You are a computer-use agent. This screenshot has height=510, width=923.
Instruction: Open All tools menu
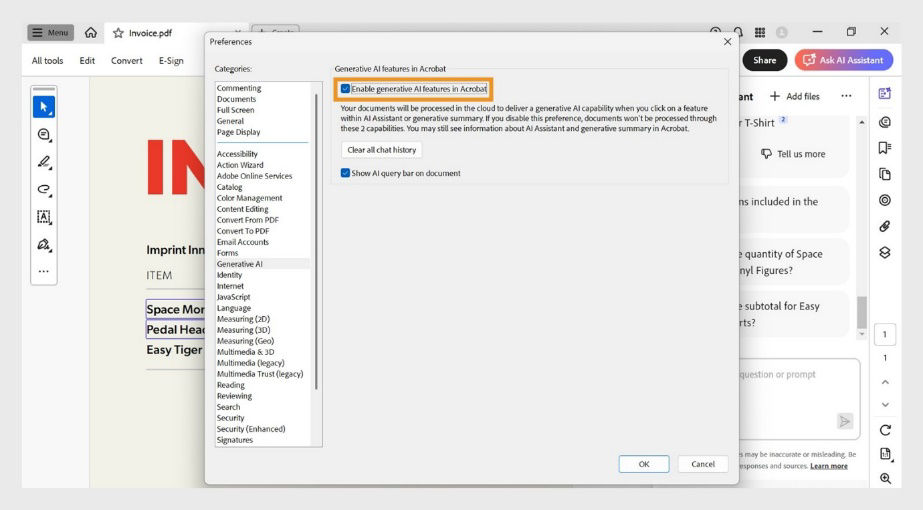(47, 61)
